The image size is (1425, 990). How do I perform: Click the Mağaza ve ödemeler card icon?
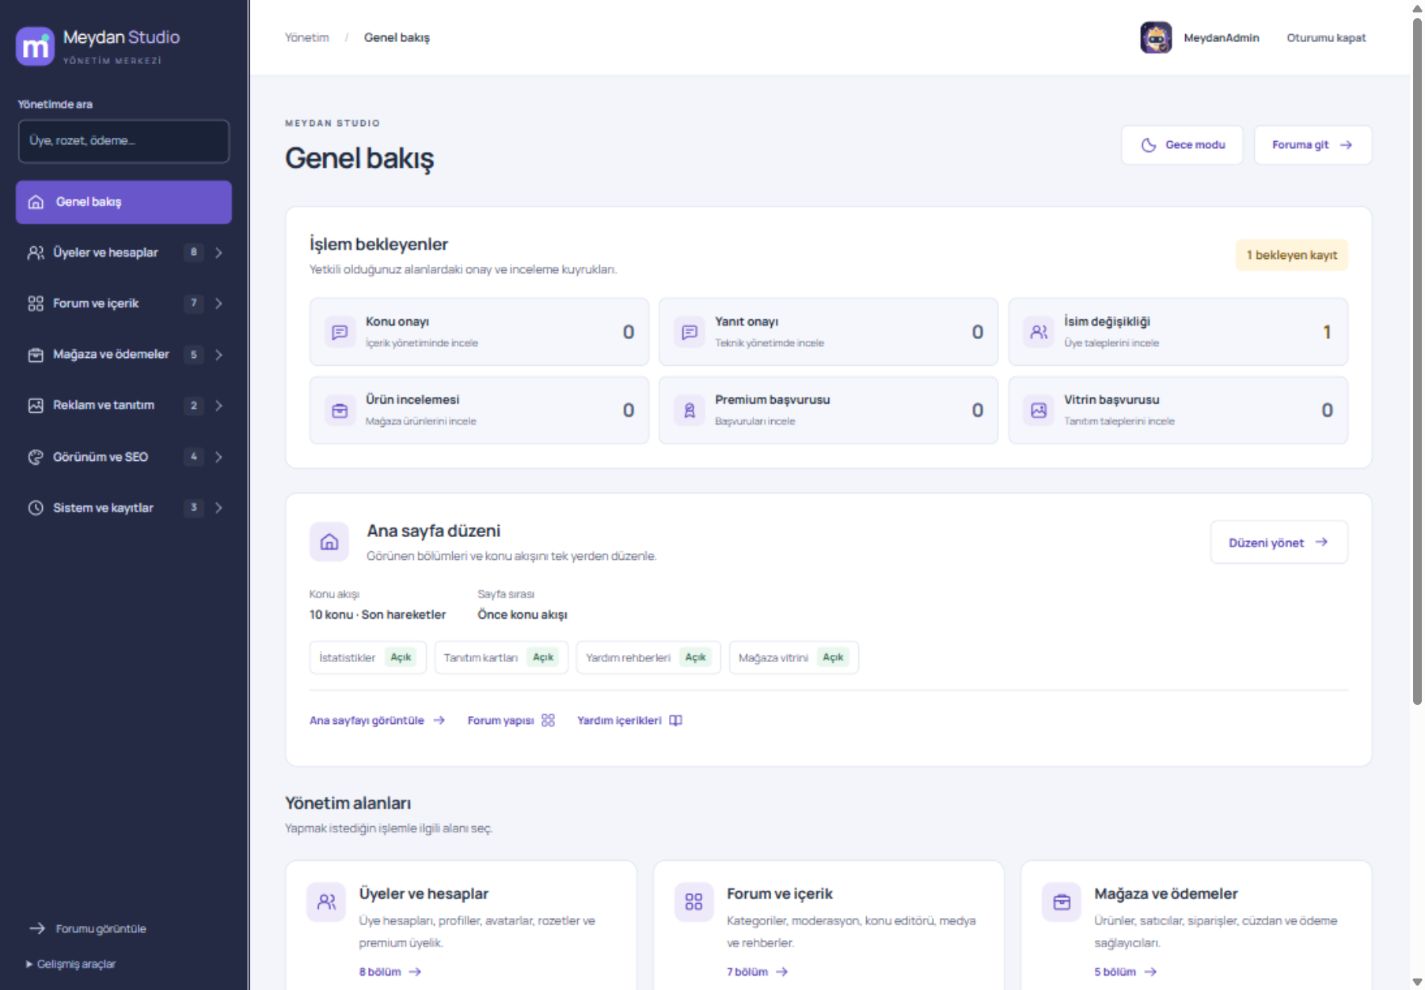click(x=1062, y=902)
